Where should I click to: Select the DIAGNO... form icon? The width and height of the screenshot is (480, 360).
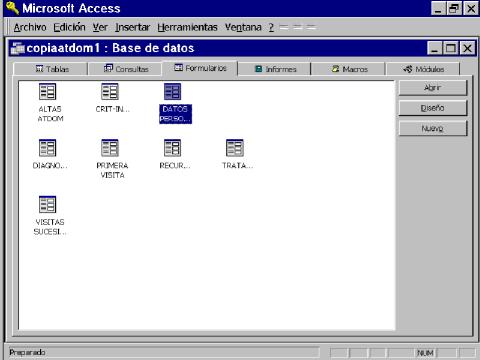[47, 148]
